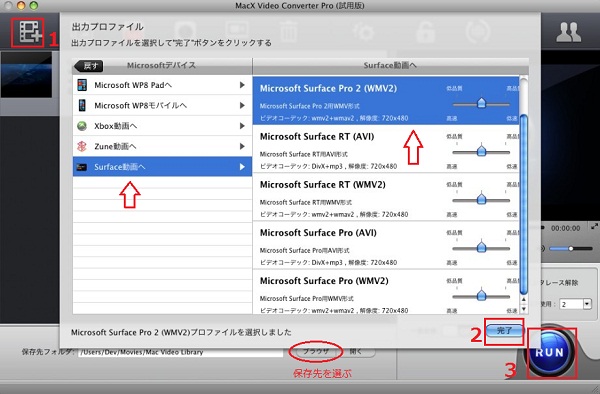600x394 pixels.
Task: Select the Xbox video category
Action: [x=162, y=126]
